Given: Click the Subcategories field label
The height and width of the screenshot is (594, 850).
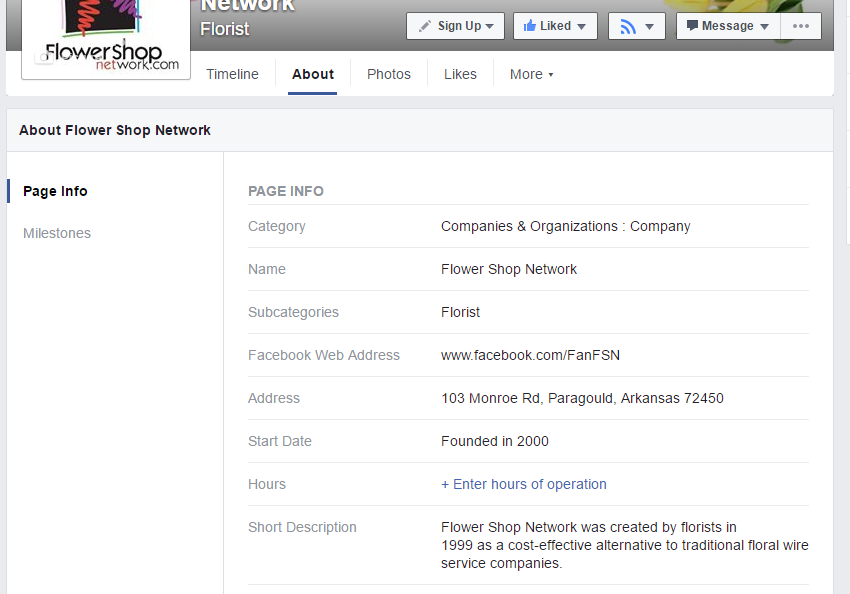Looking at the screenshot, I should pos(293,312).
